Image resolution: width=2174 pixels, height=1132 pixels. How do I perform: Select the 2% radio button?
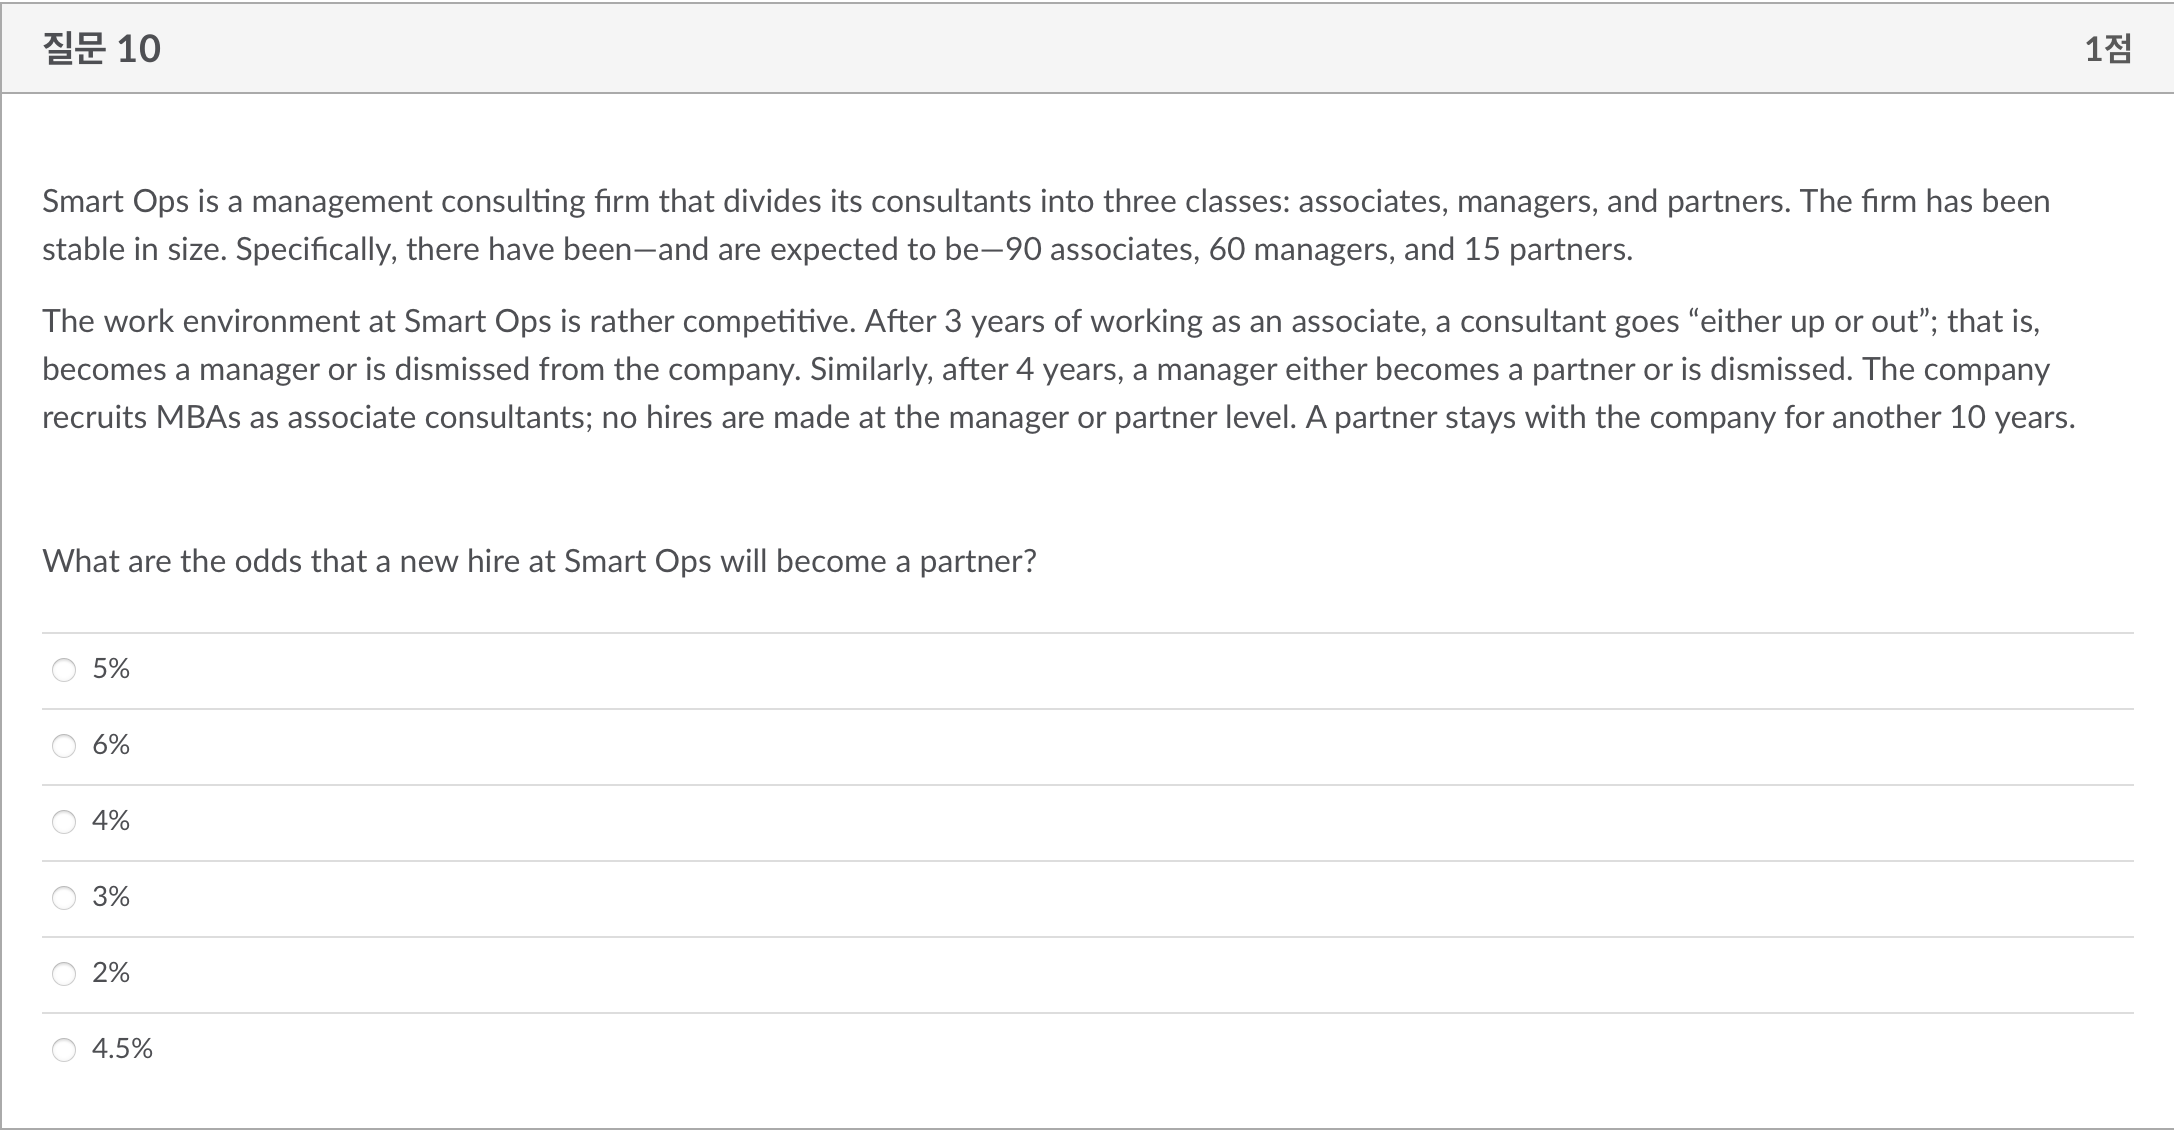64,974
